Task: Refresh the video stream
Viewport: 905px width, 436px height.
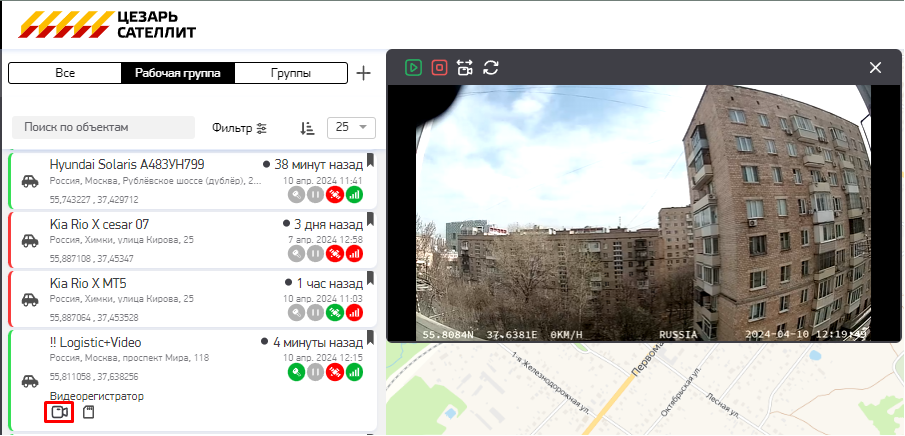Action: click(491, 68)
